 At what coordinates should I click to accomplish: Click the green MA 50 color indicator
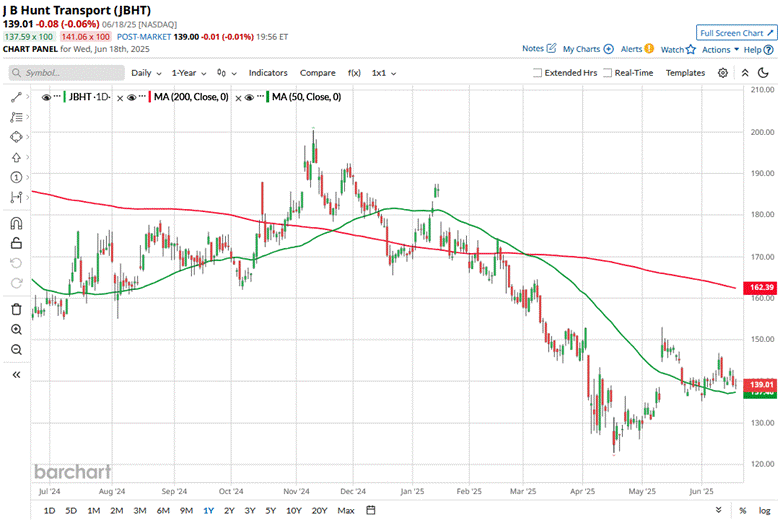tap(268, 97)
